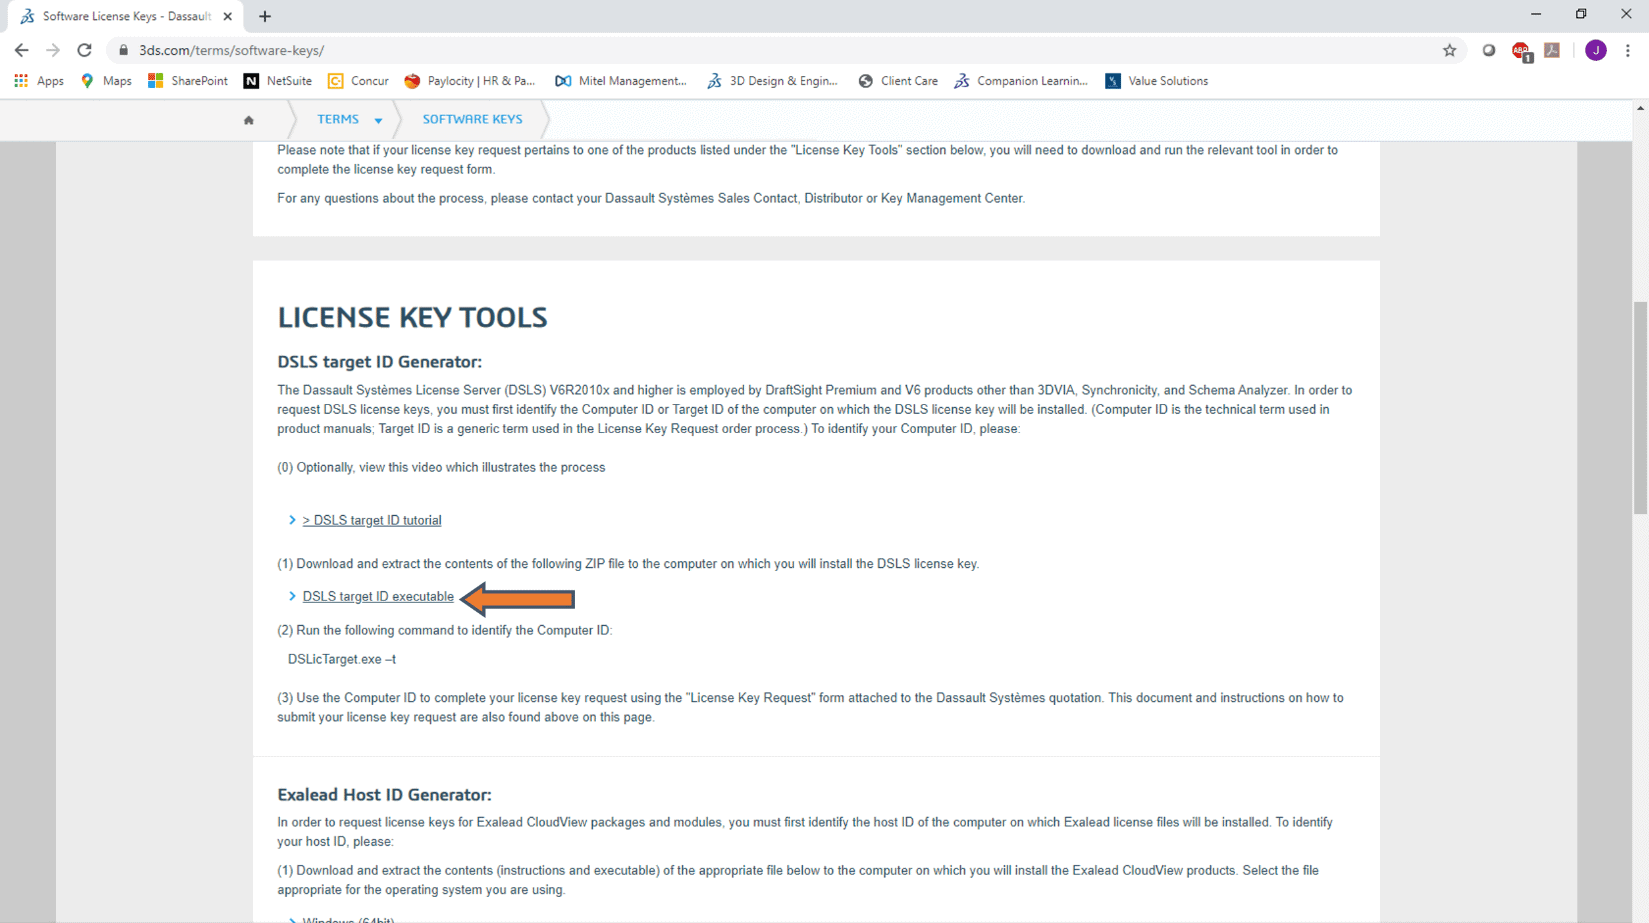The height and width of the screenshot is (923, 1649).
Task: Open a new browser tab
Action: pos(265,16)
